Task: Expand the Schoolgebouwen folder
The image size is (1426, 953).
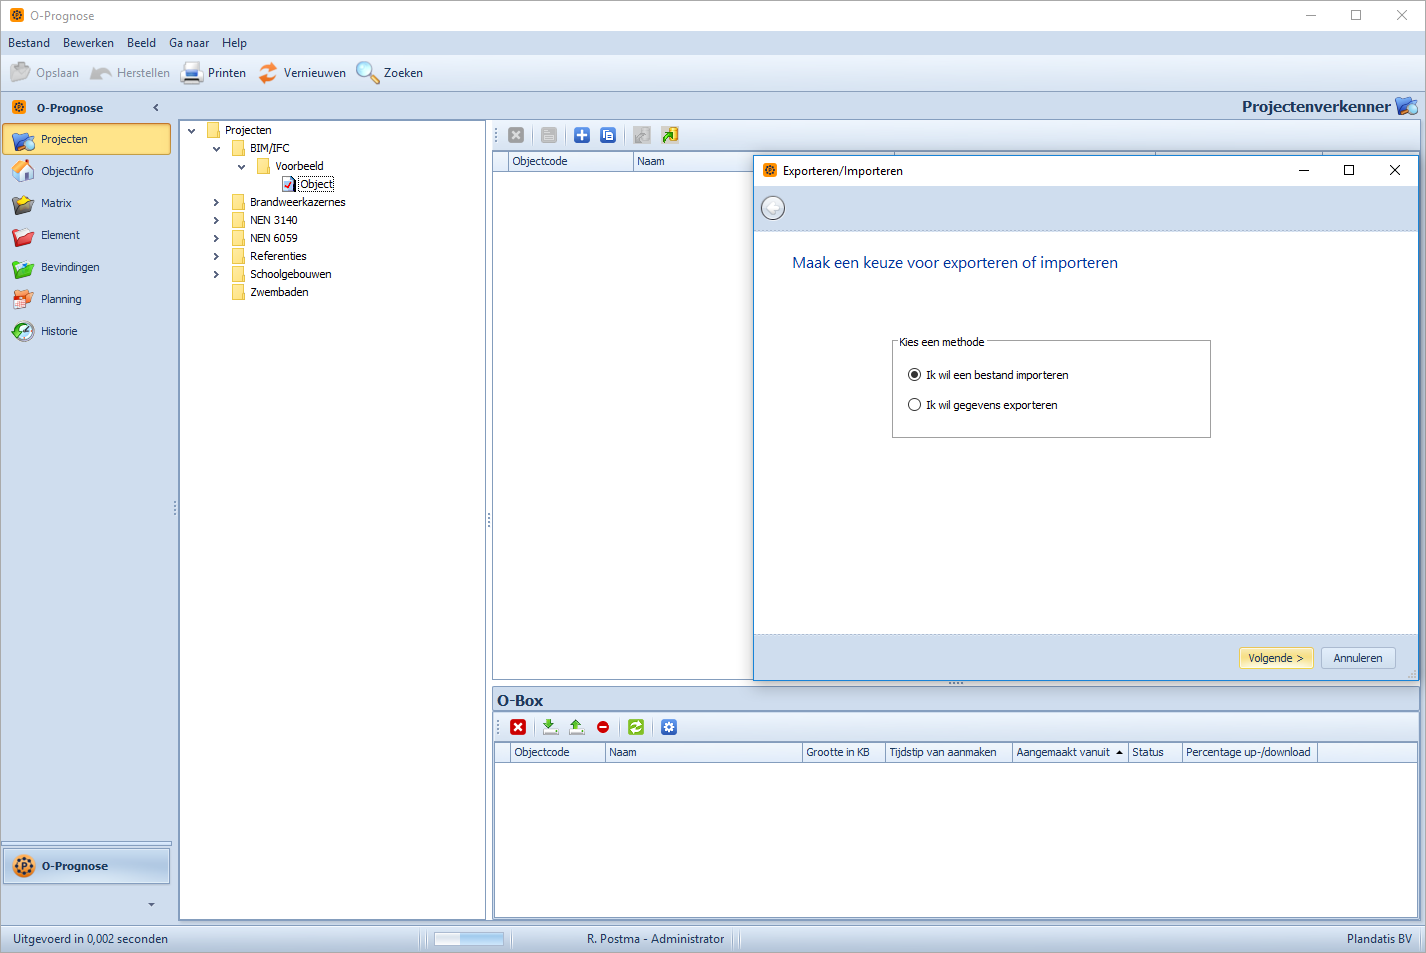Action: tap(216, 274)
